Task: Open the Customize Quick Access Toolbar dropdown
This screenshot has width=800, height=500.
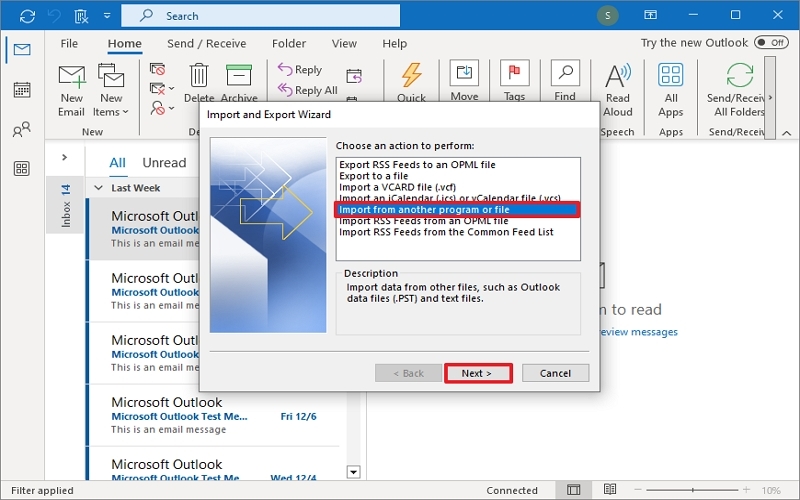Action: (107, 16)
